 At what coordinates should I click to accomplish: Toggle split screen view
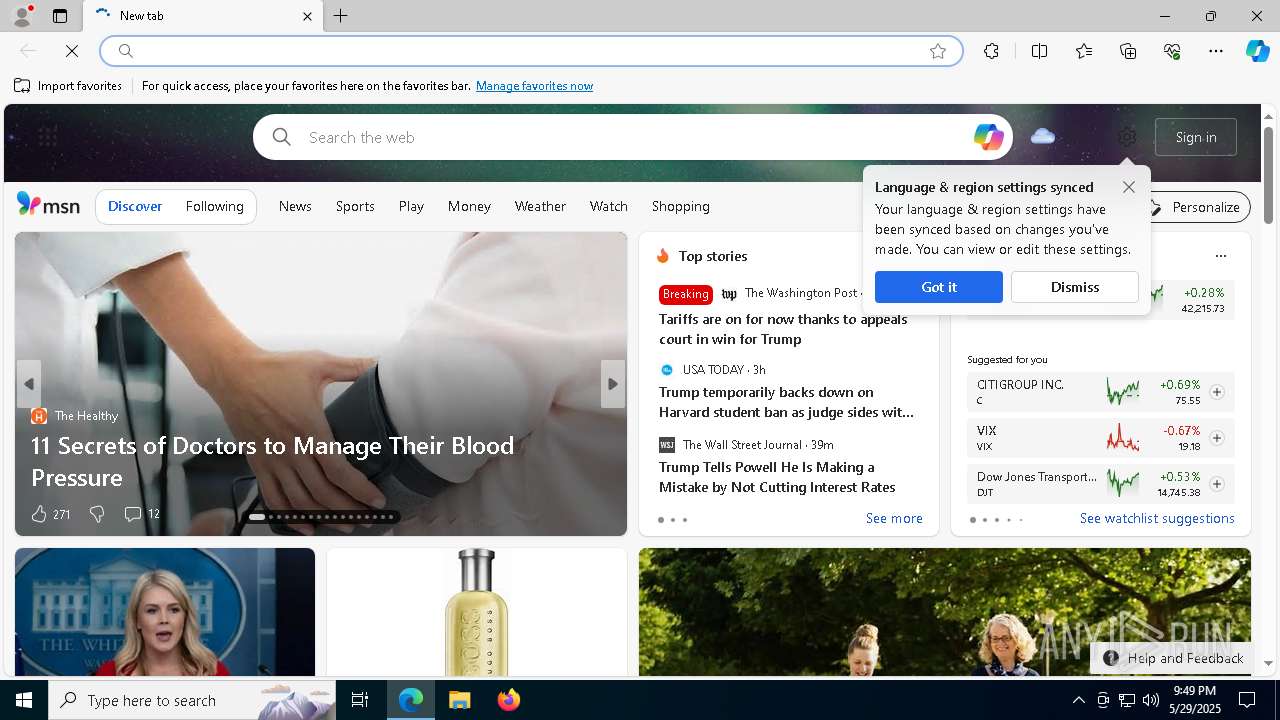1039,51
